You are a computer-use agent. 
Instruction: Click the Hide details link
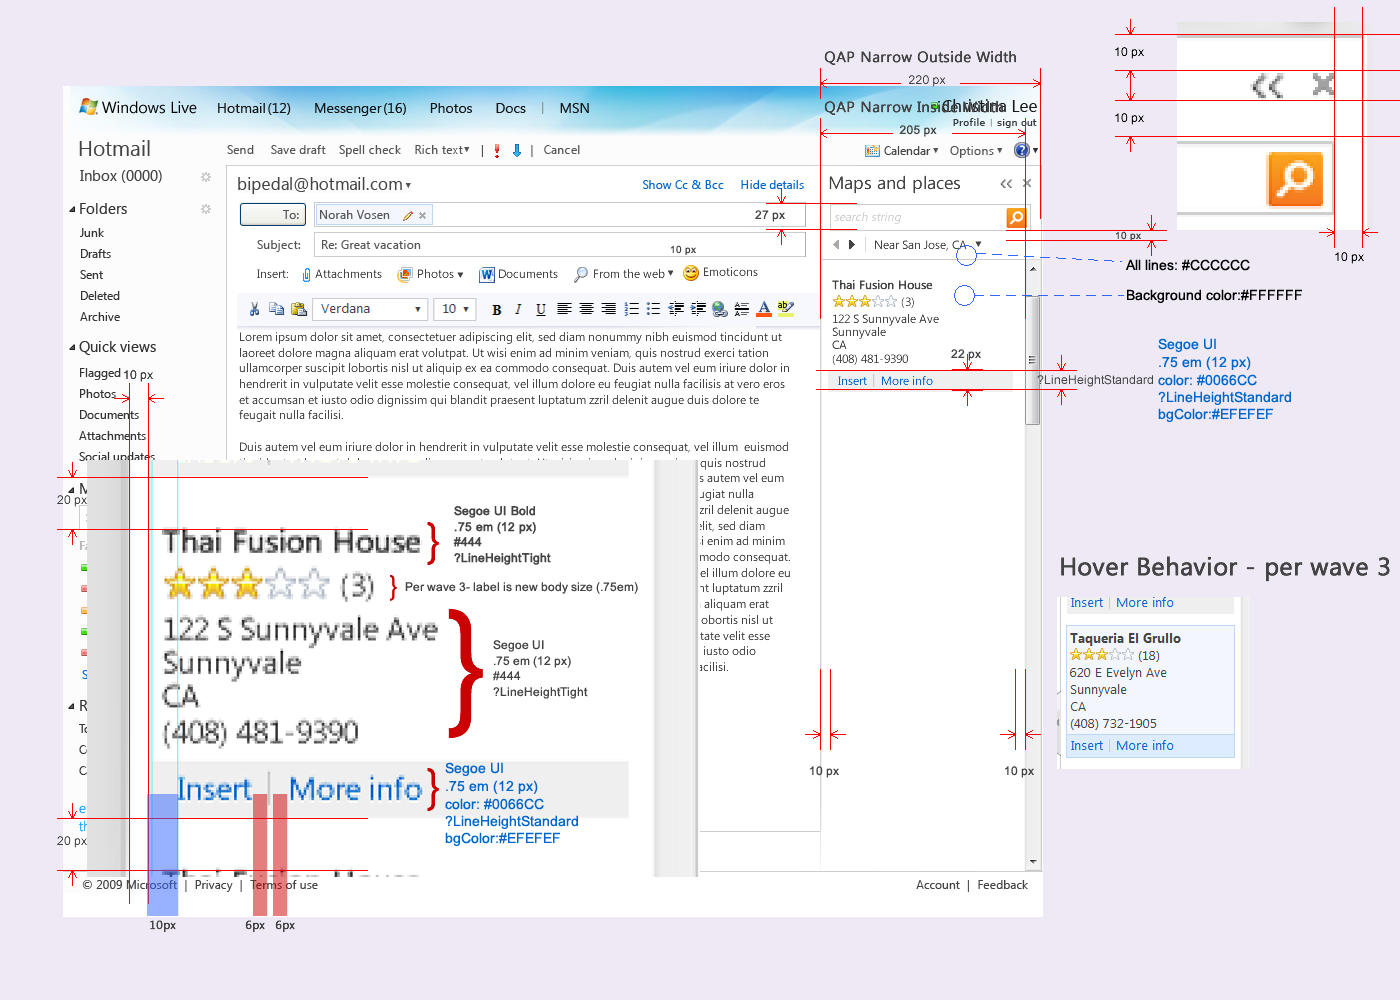pos(772,185)
